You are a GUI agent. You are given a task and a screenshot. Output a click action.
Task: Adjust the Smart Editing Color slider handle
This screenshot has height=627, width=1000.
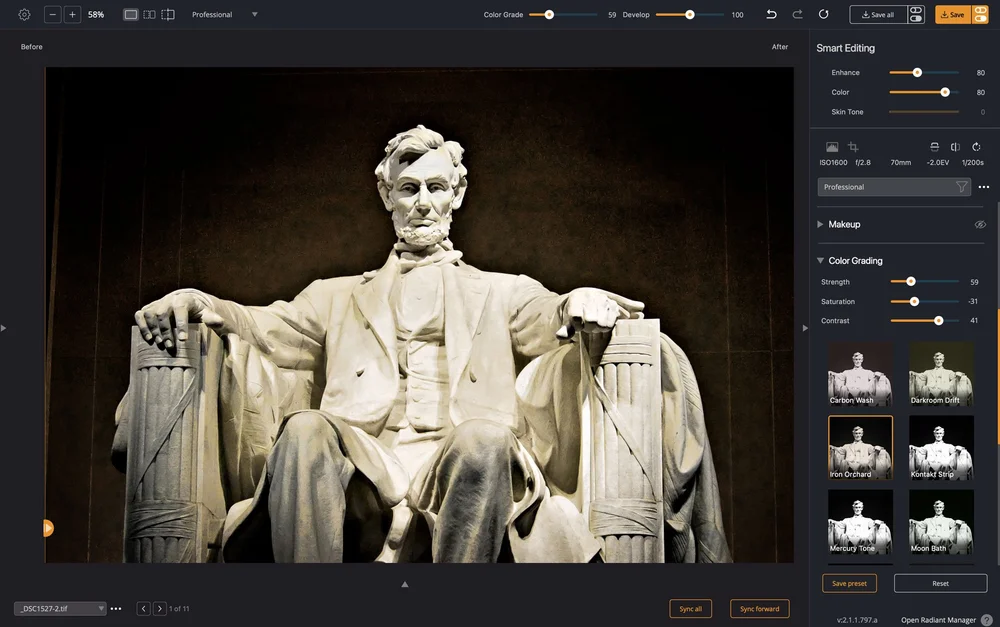pos(945,92)
